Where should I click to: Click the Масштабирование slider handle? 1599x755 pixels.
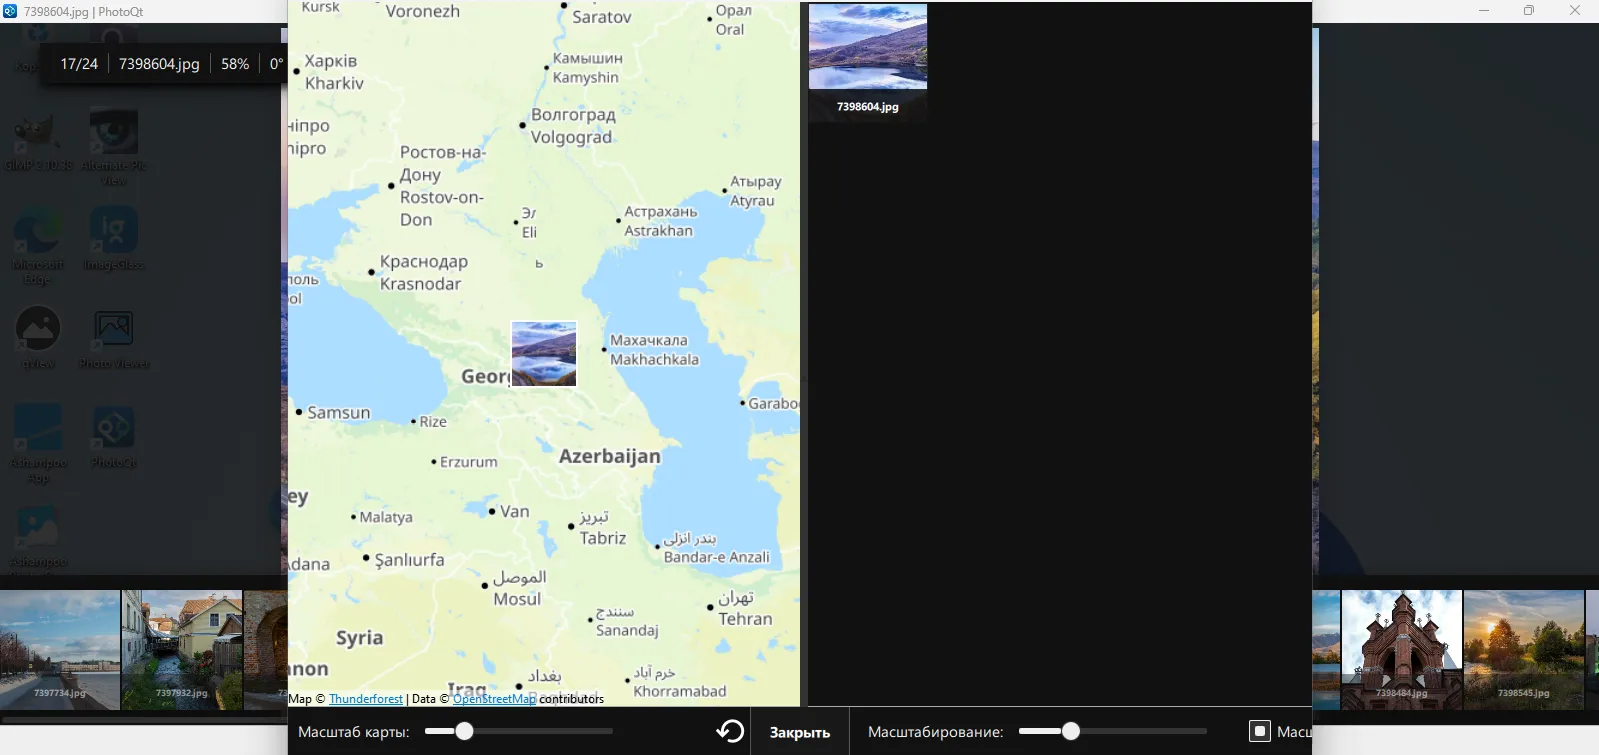[1071, 731]
